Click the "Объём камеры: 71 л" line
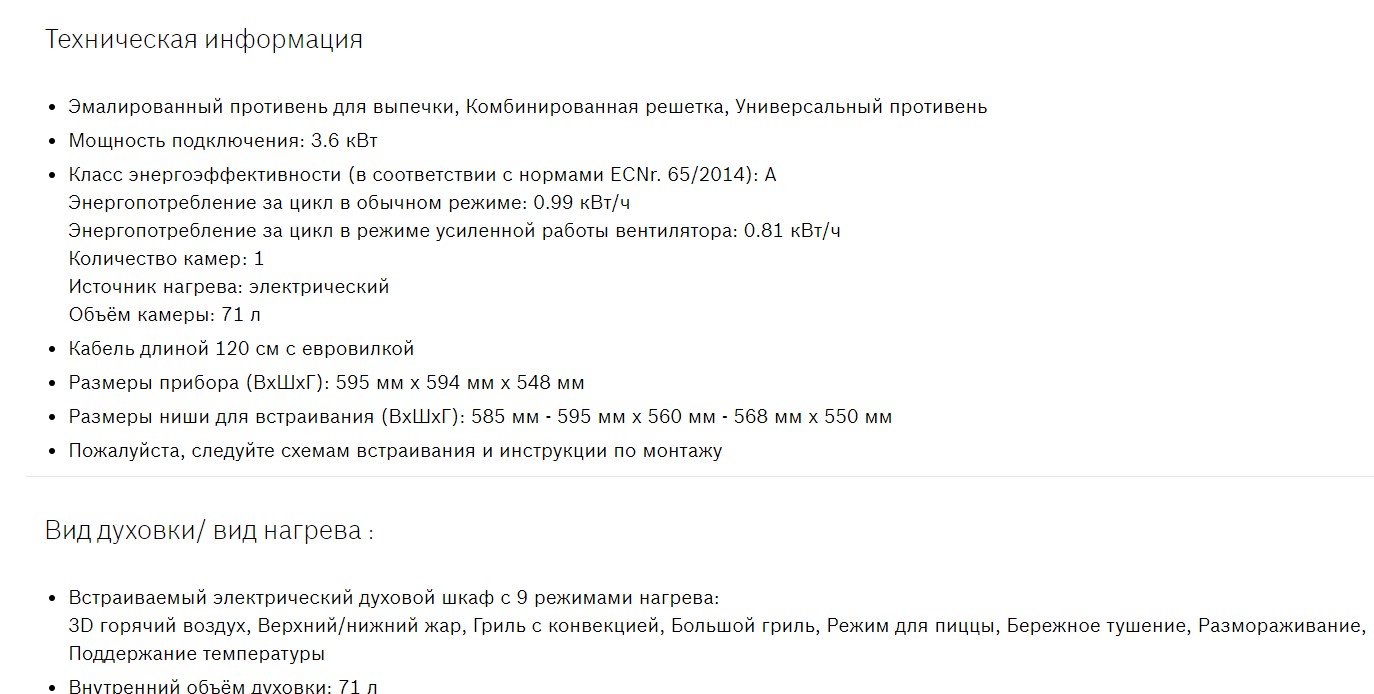 [x=165, y=315]
